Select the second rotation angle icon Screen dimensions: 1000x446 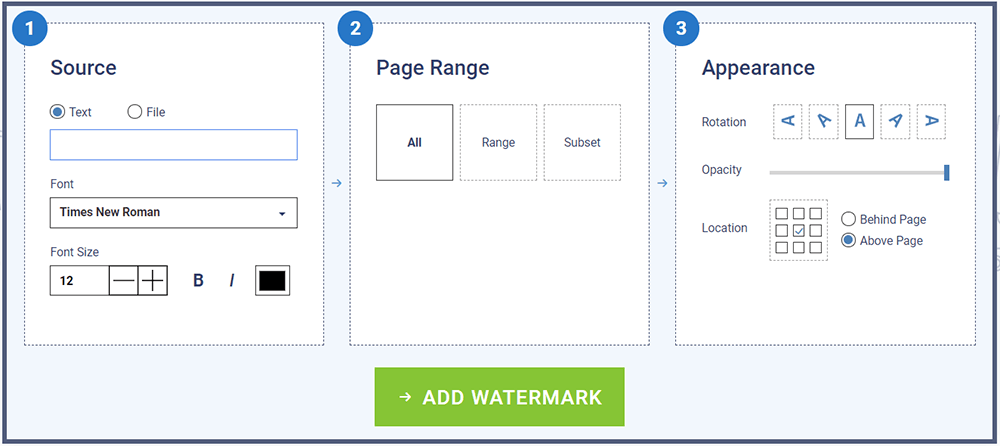823,122
